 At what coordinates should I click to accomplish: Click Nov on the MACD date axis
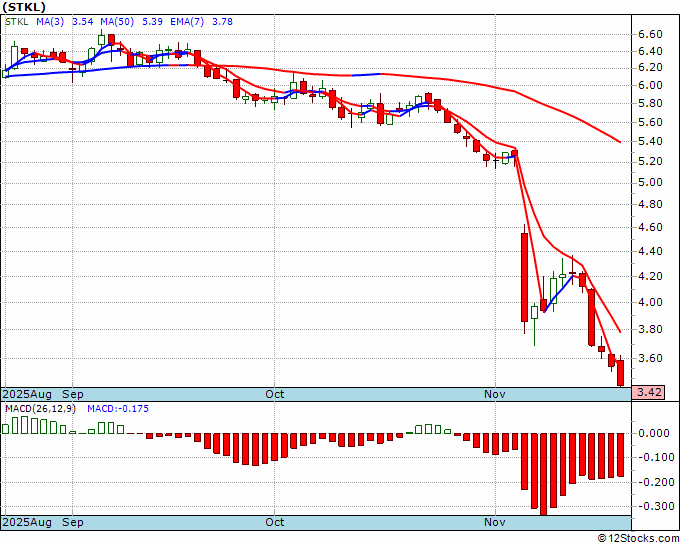coord(495,522)
